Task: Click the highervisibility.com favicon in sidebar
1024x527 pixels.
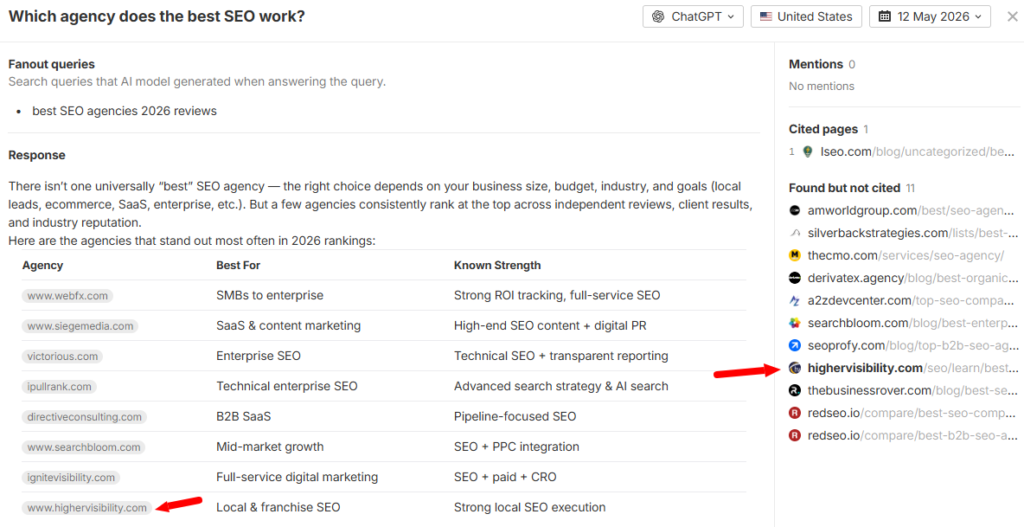Action: 795,368
